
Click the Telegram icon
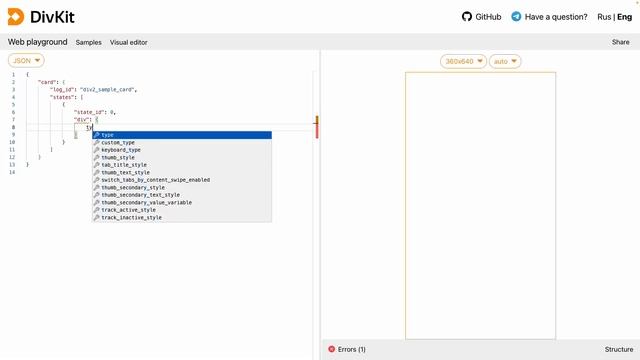(516, 17)
